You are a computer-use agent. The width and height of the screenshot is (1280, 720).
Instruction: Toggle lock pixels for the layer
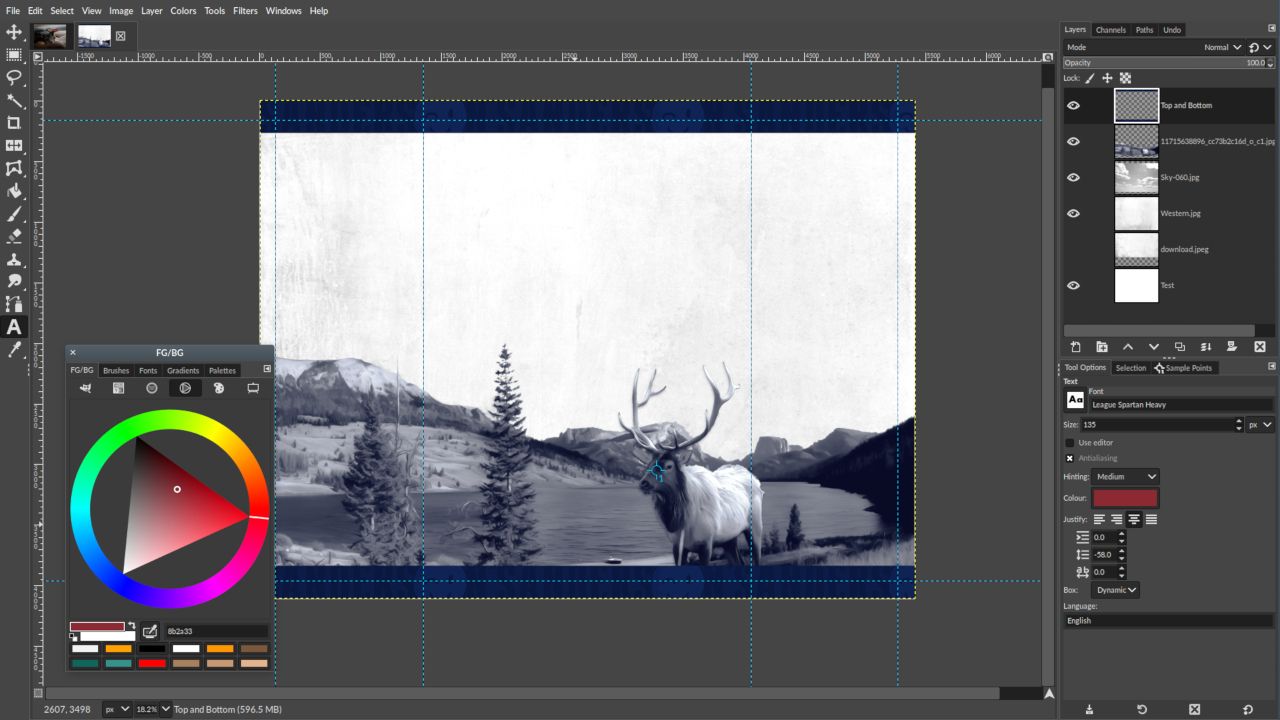pyautogui.click(x=1090, y=78)
